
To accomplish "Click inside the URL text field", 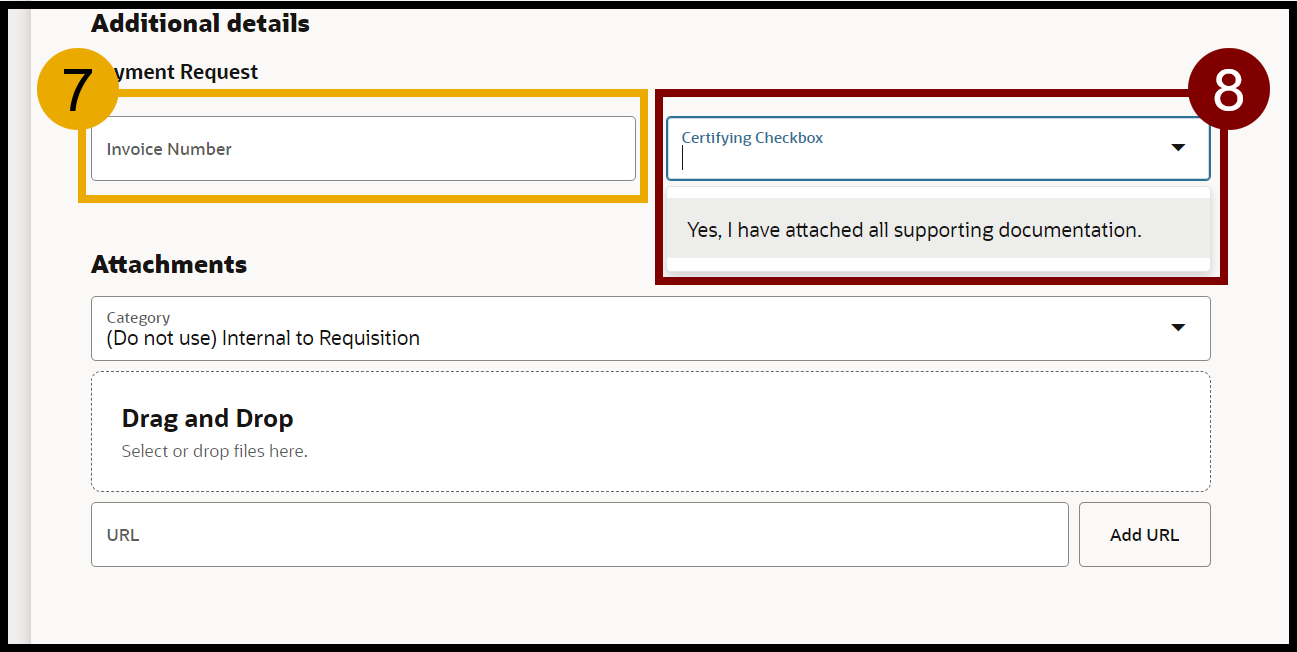I will (x=579, y=535).
